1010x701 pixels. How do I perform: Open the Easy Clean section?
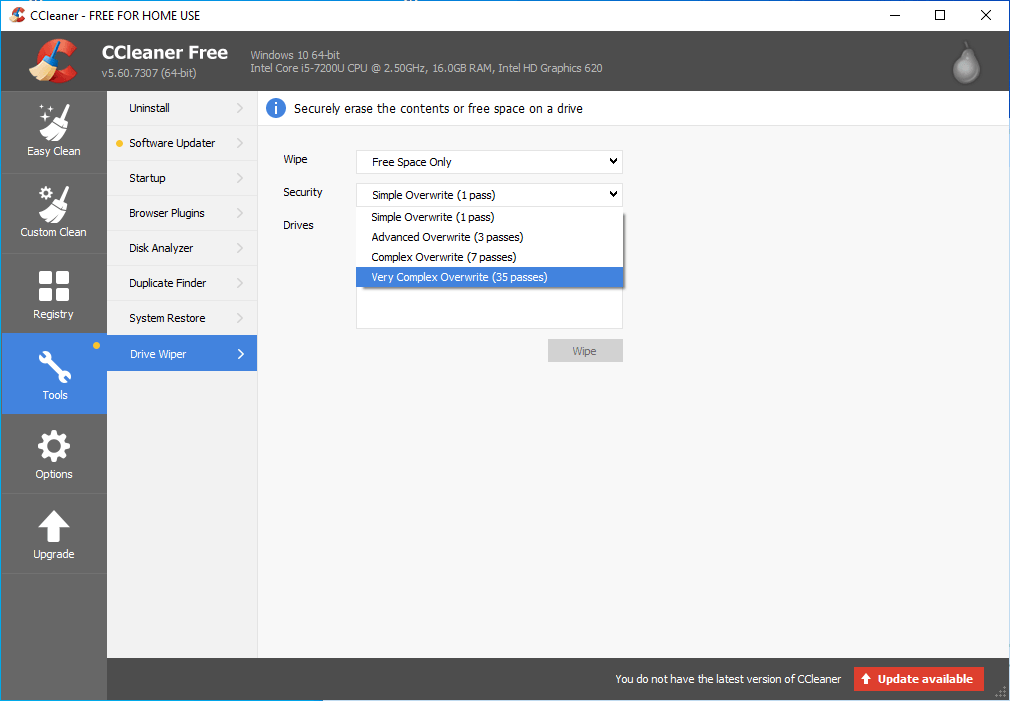pyautogui.click(x=54, y=131)
